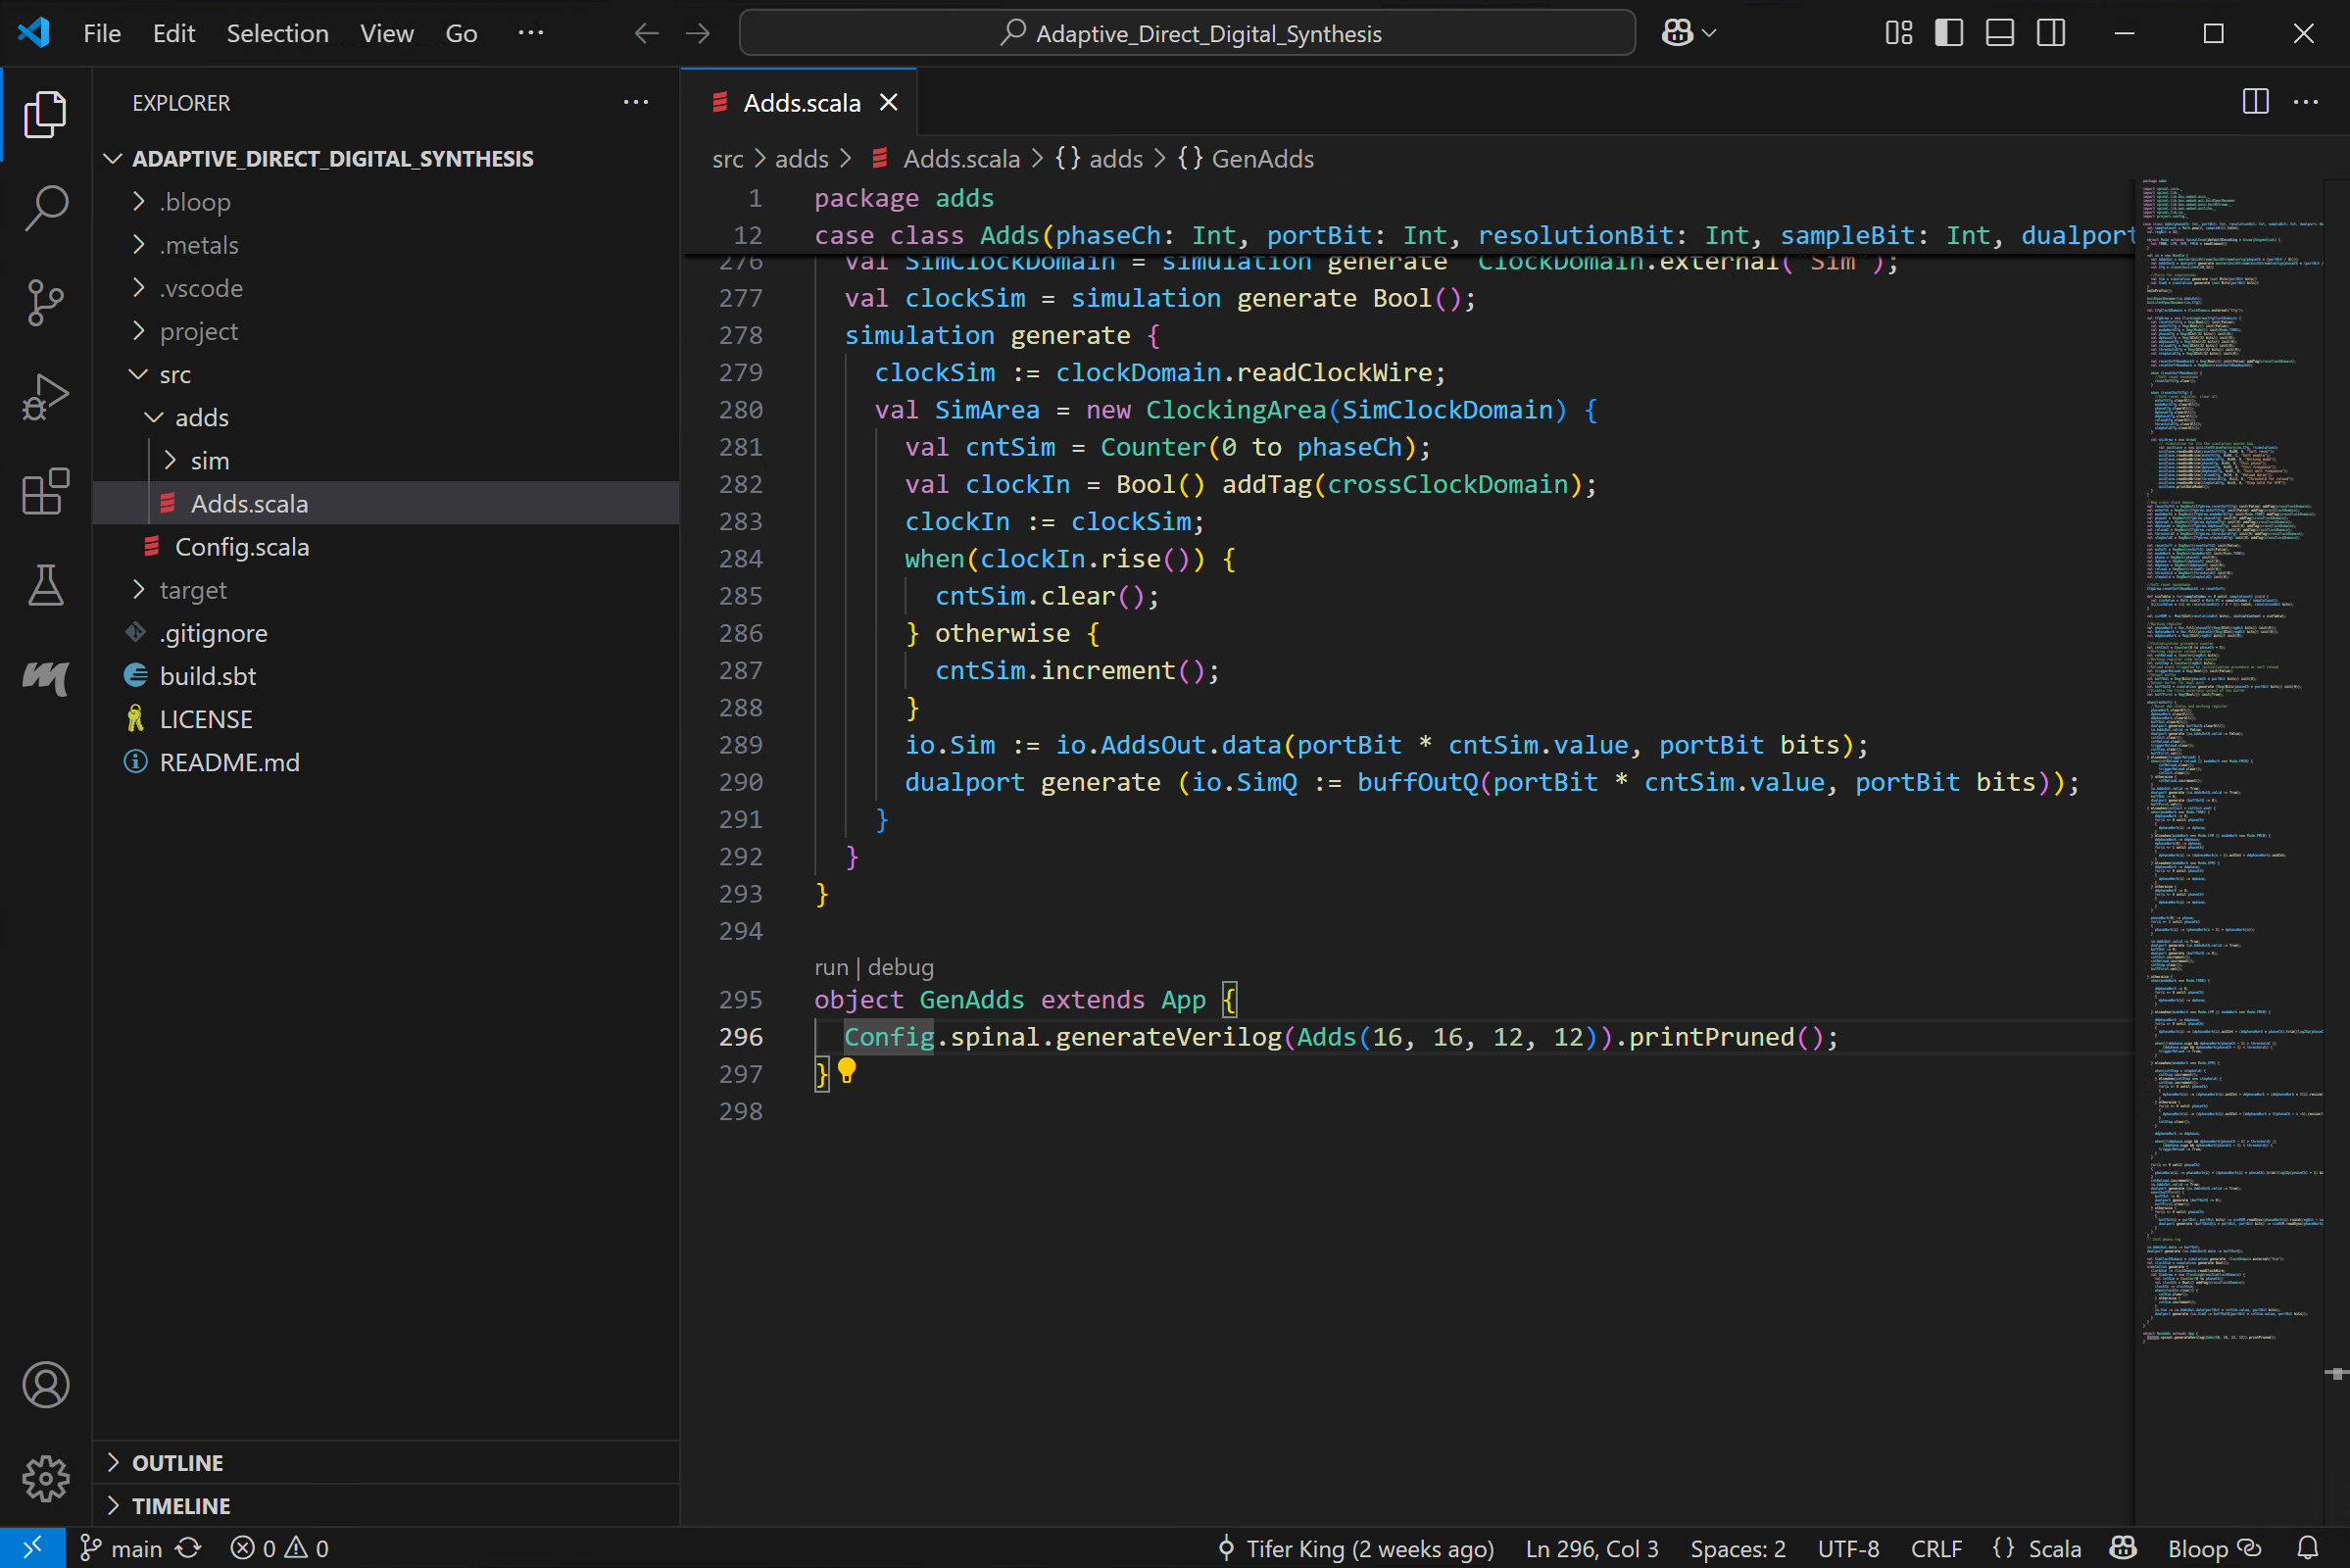Open the Manage gear icon
Image resolution: width=2350 pixels, height=1568 pixels.
point(45,1478)
